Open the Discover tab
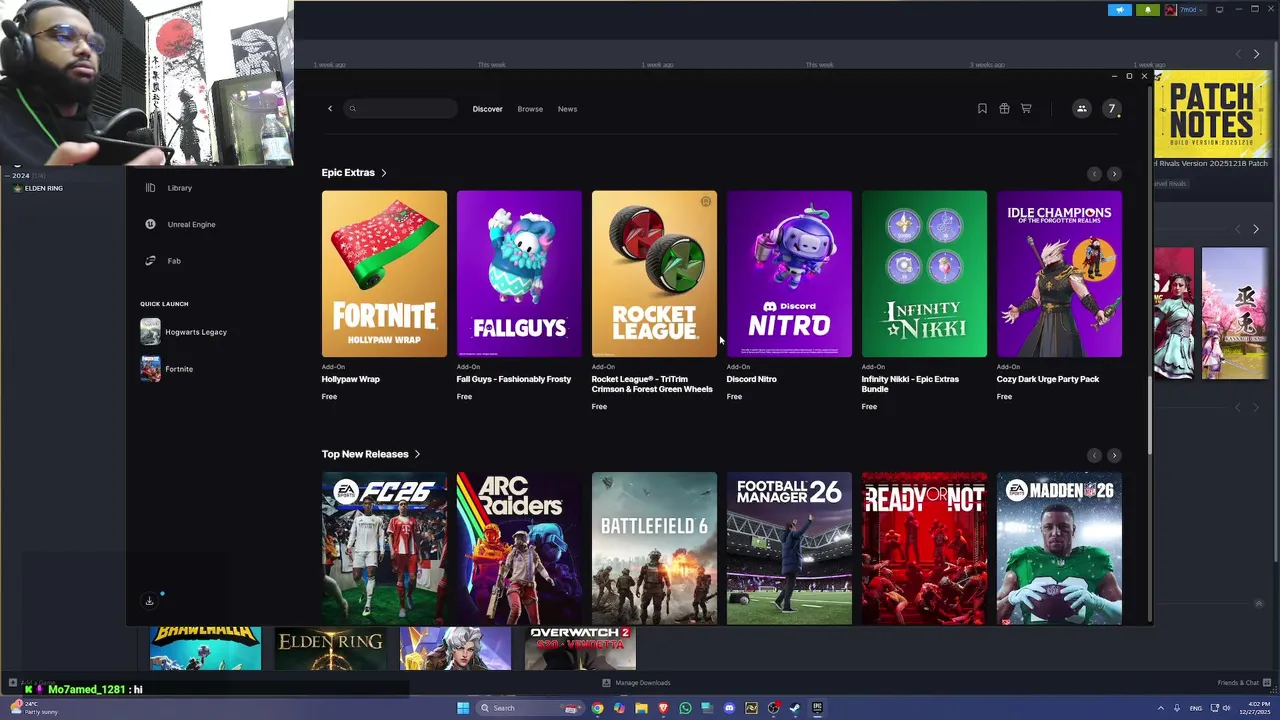1280x720 pixels. coord(487,109)
